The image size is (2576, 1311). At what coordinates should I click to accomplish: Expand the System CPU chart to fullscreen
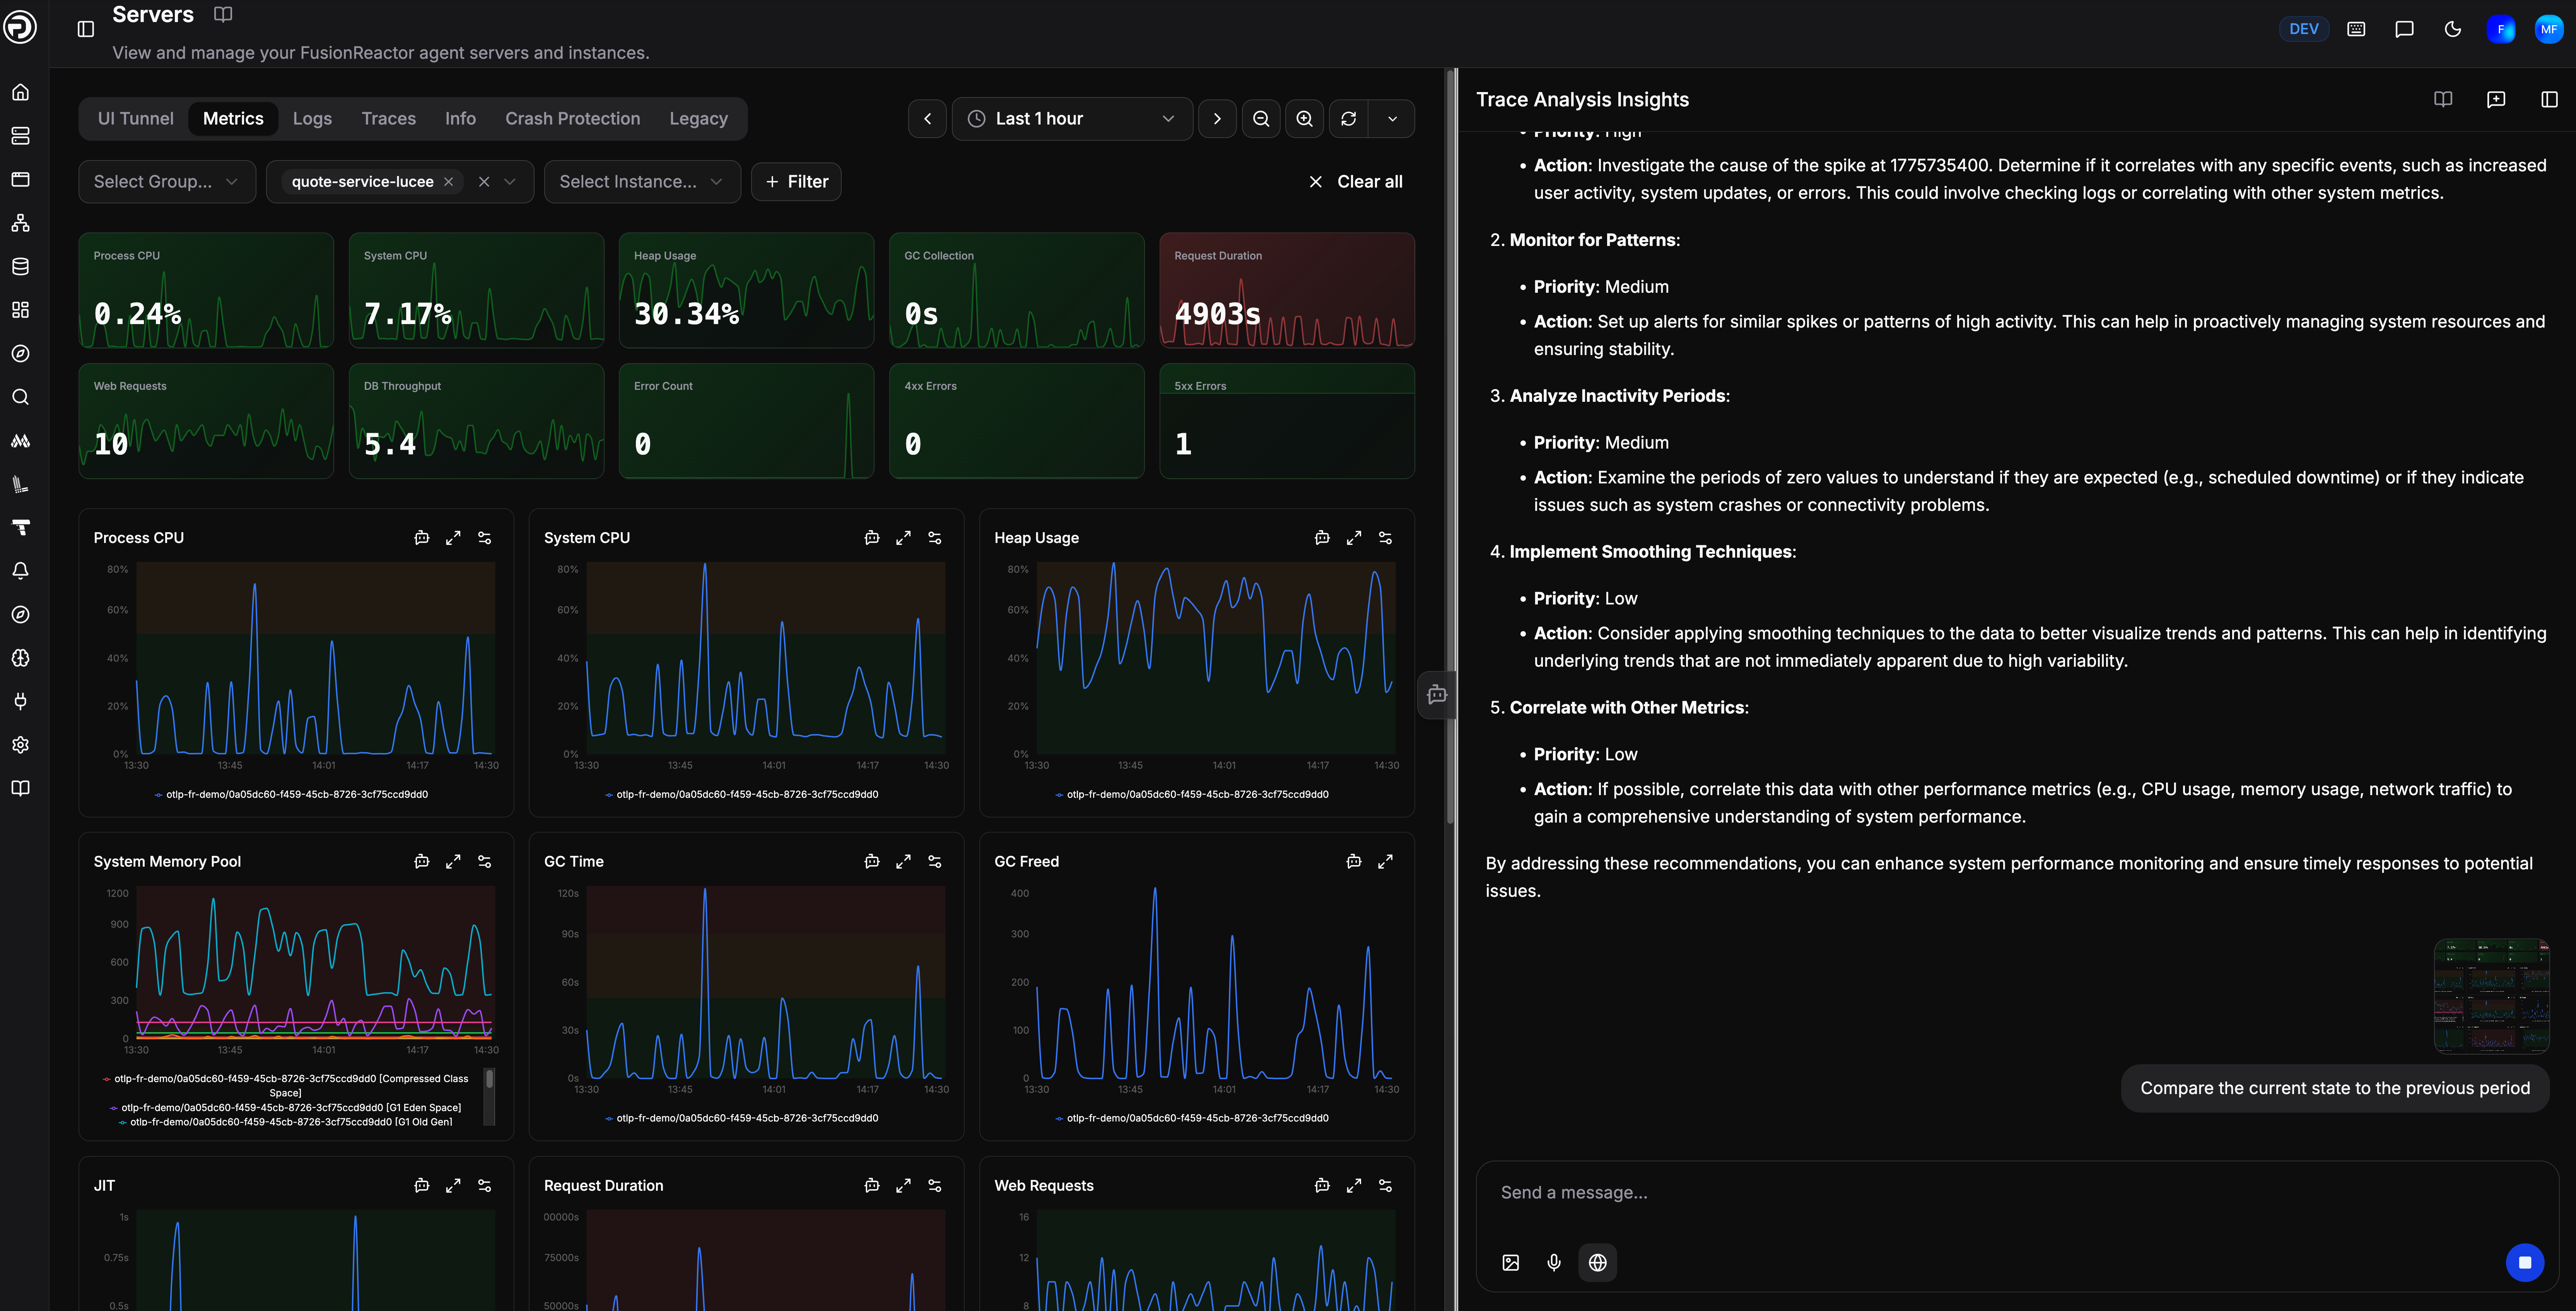903,538
